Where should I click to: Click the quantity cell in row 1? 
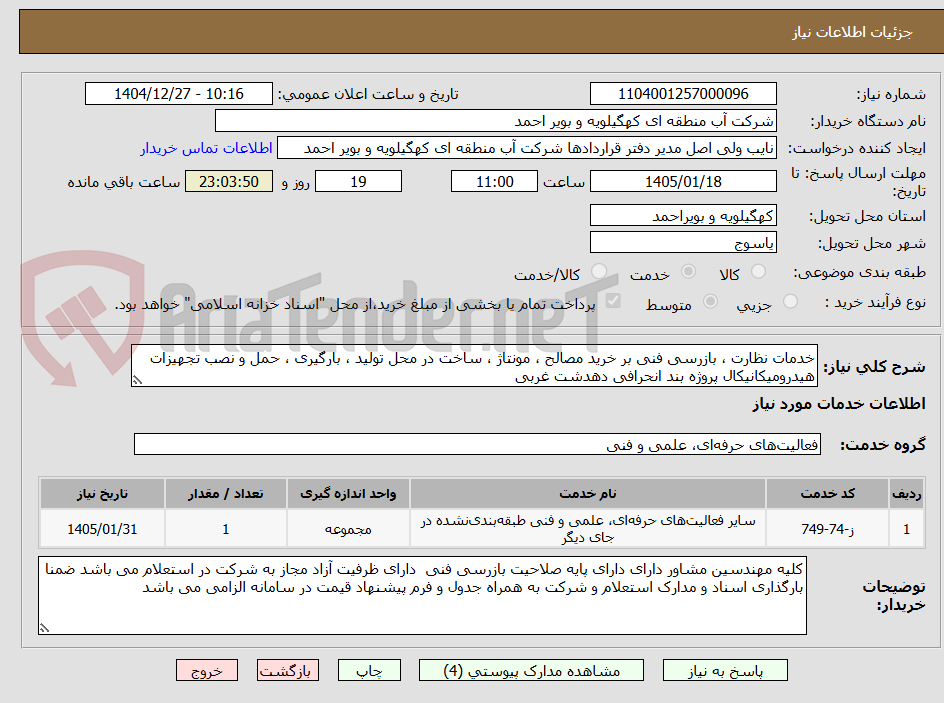pos(225,528)
